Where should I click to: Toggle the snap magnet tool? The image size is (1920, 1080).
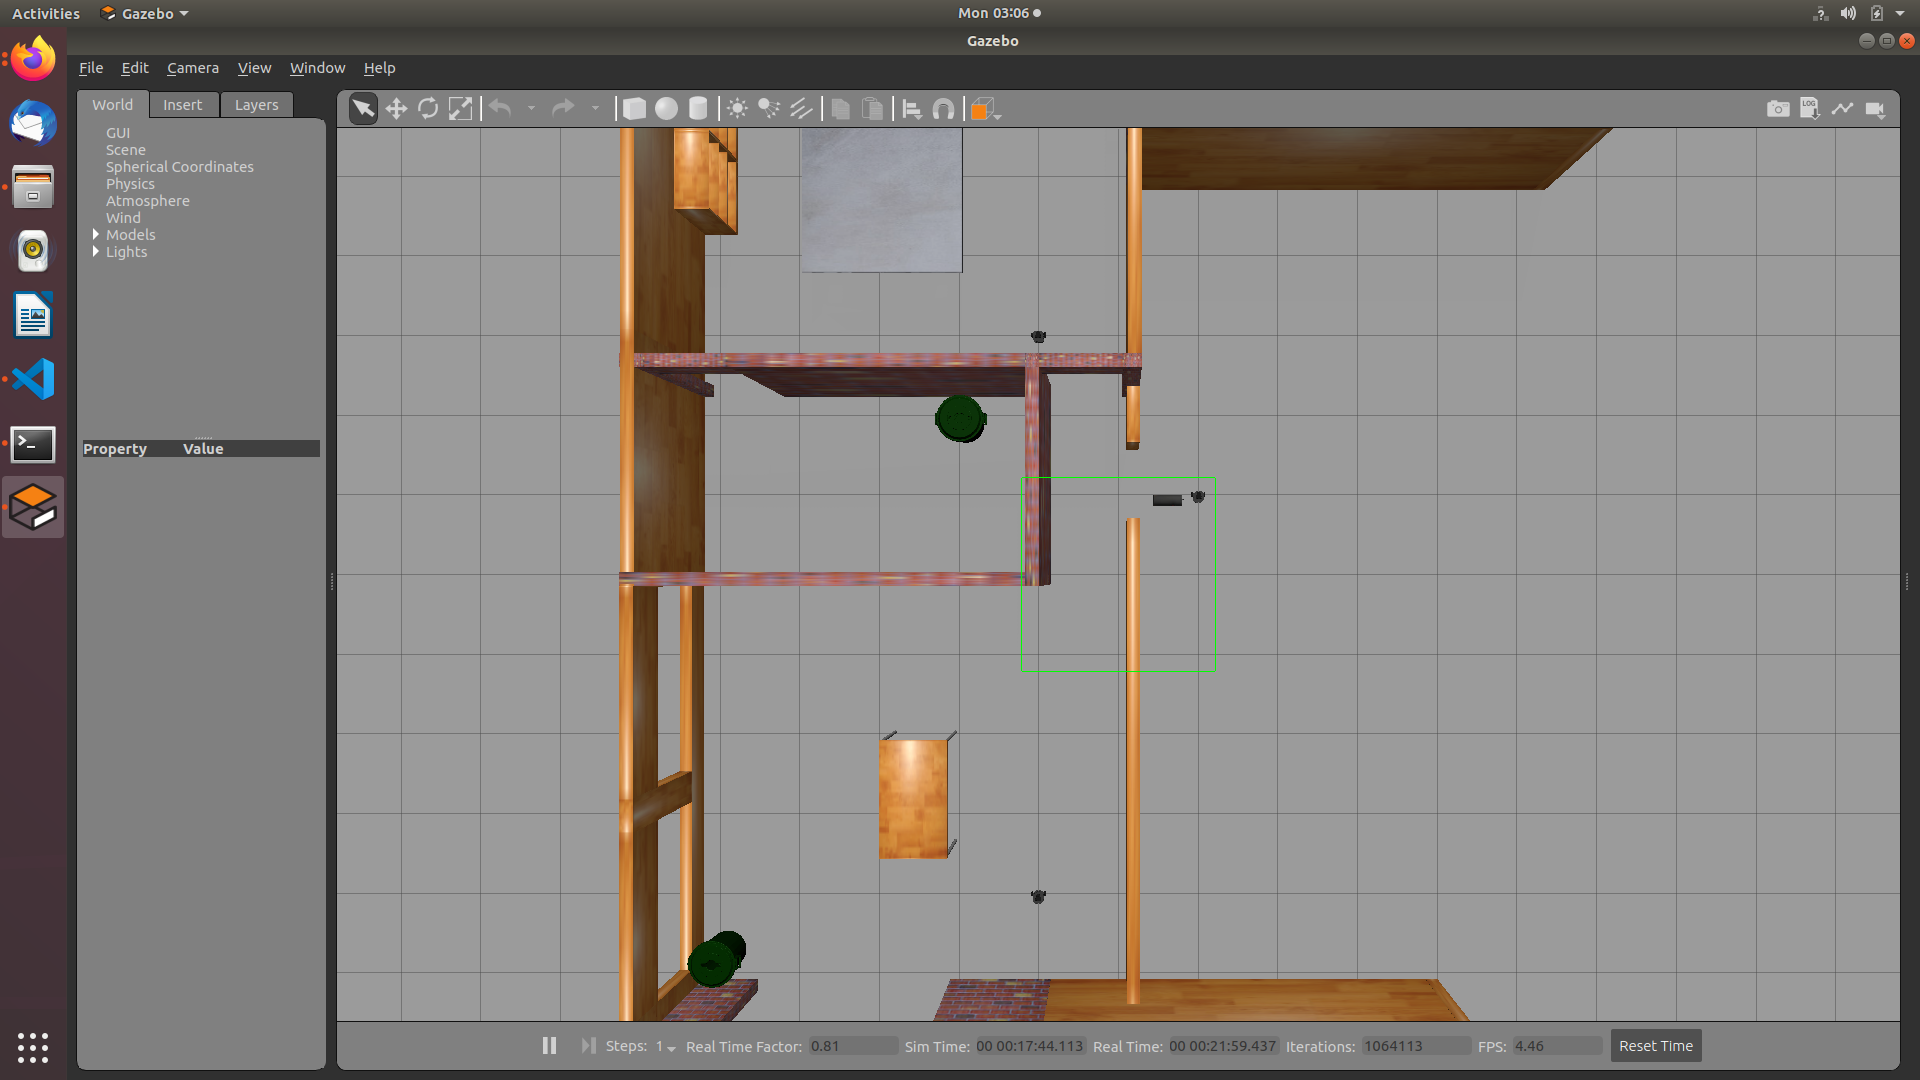click(x=943, y=108)
